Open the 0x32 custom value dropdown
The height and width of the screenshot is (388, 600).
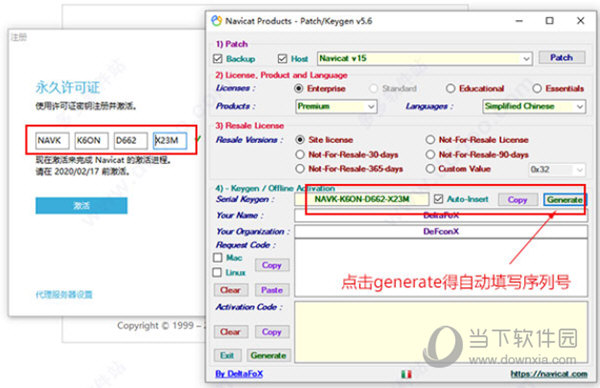(557, 169)
